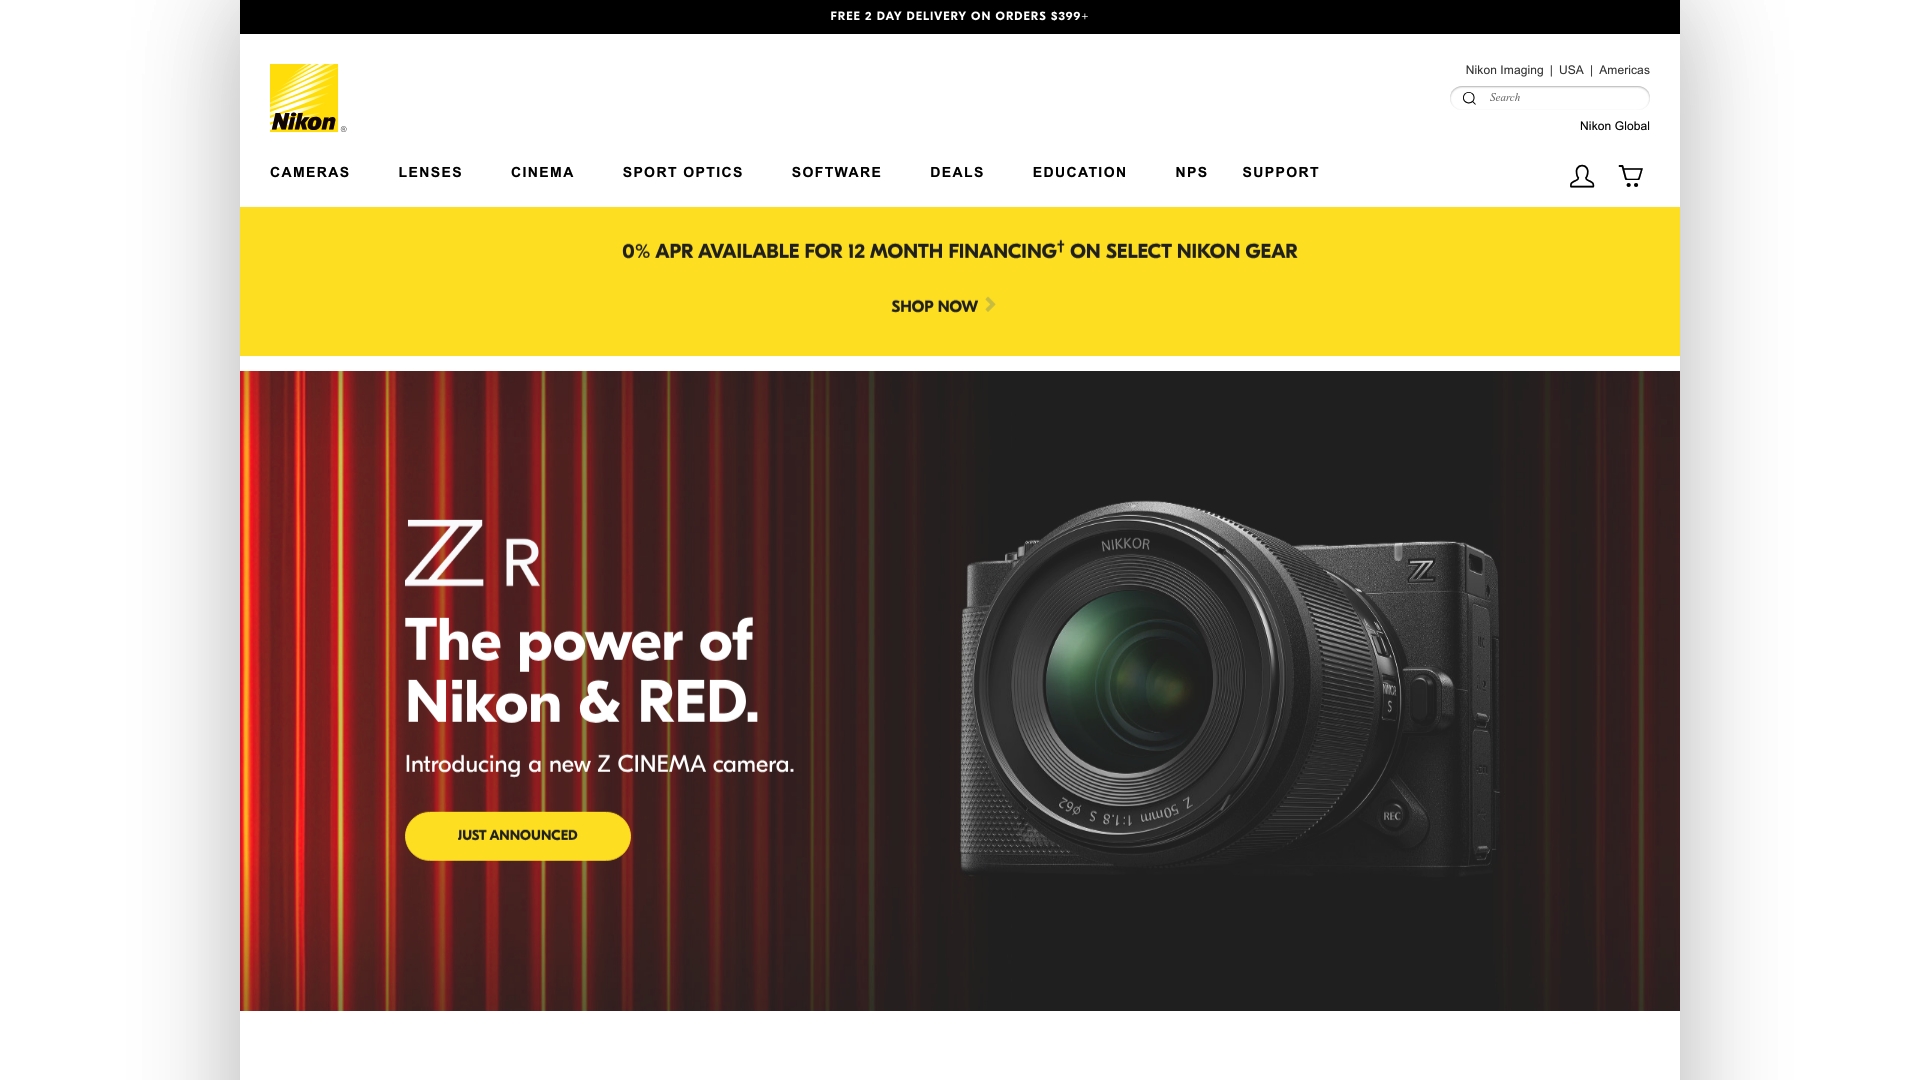This screenshot has width=1920, height=1080.
Task: Go to the Deals section
Action: [957, 172]
